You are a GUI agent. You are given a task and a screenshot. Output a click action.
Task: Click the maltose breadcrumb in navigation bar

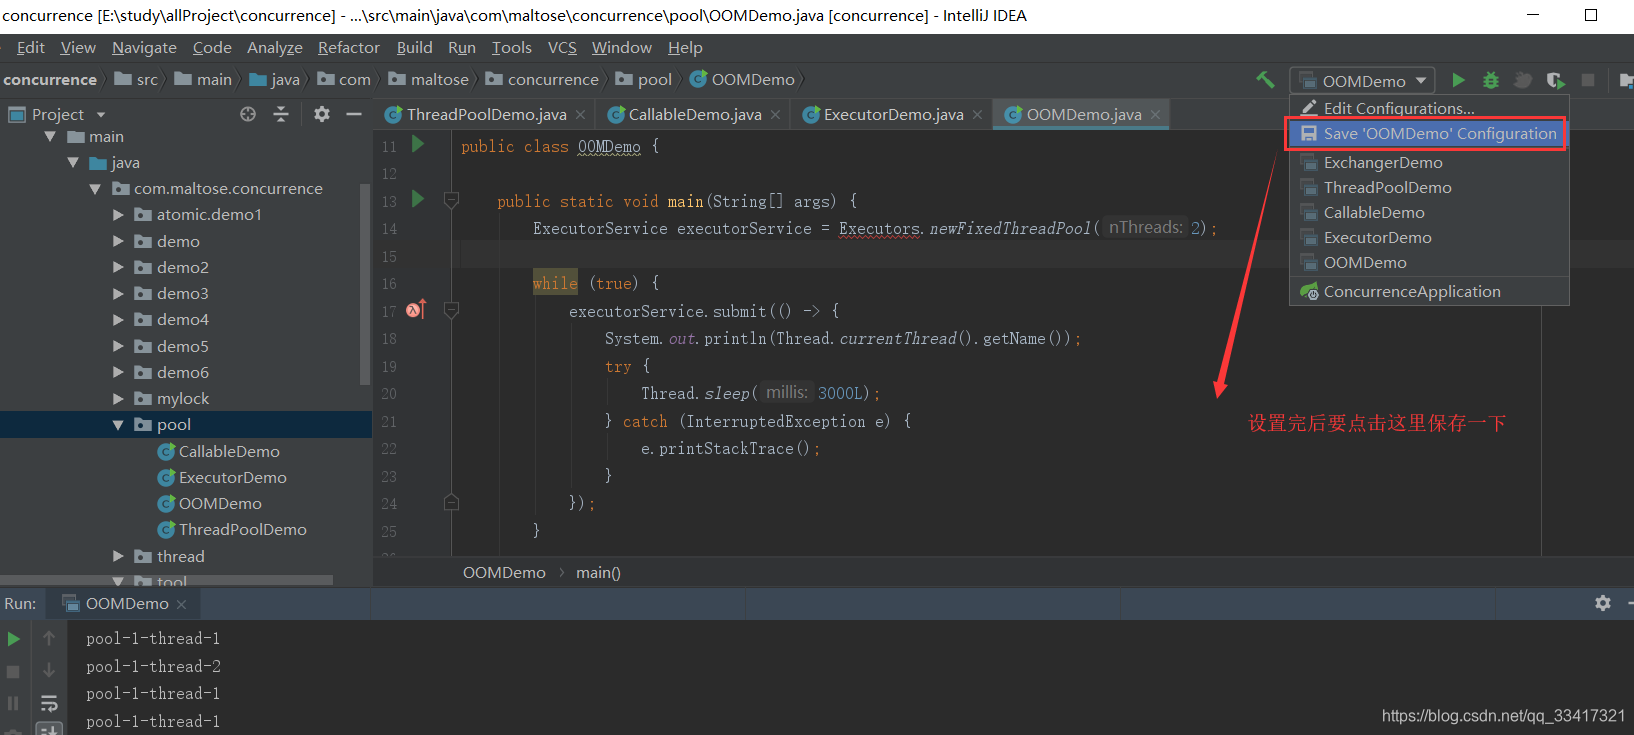429,79
